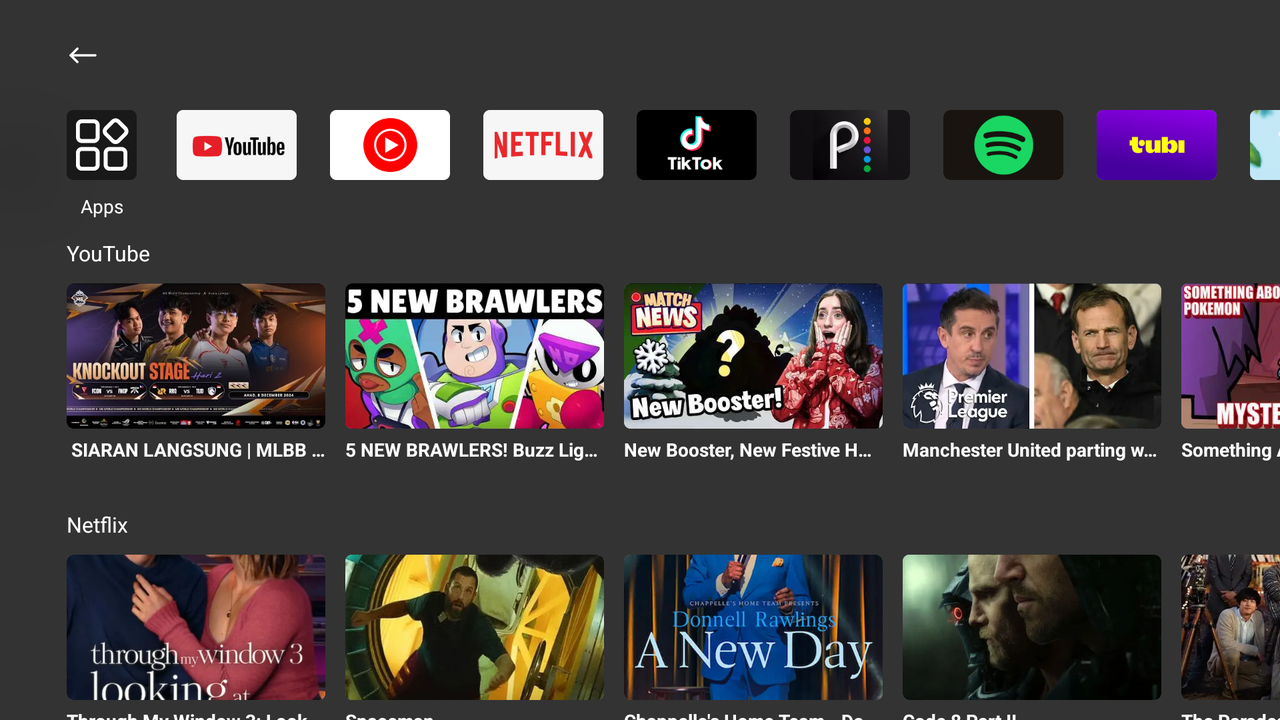Open the Manchester United Premier League video
The height and width of the screenshot is (720, 1280).
pyautogui.click(x=1031, y=356)
